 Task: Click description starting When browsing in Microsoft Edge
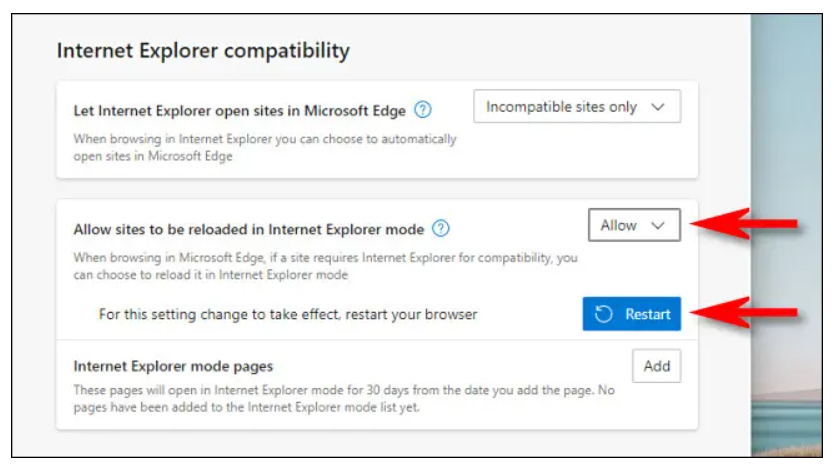(325, 266)
